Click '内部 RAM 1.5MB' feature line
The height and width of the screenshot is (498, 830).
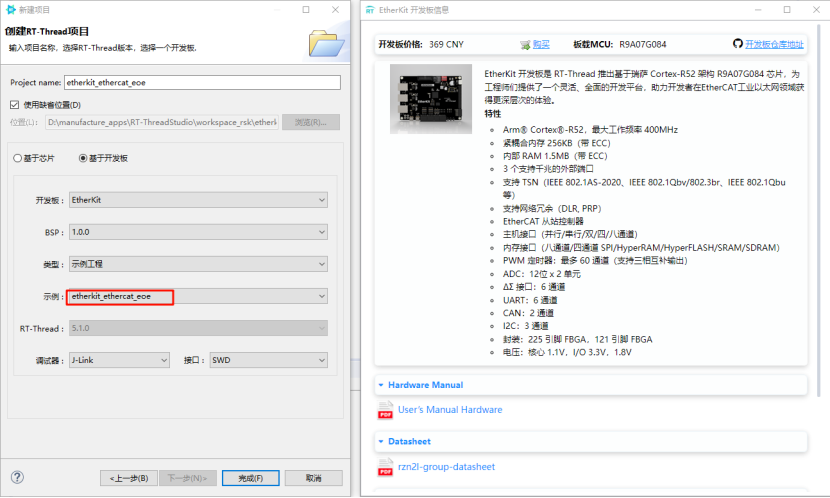click(x=555, y=156)
